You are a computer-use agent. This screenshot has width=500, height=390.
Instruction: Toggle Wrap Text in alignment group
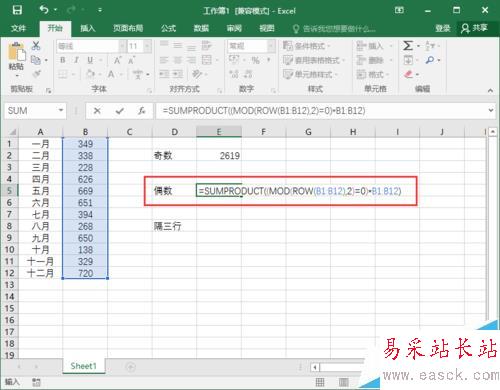[x=206, y=46]
